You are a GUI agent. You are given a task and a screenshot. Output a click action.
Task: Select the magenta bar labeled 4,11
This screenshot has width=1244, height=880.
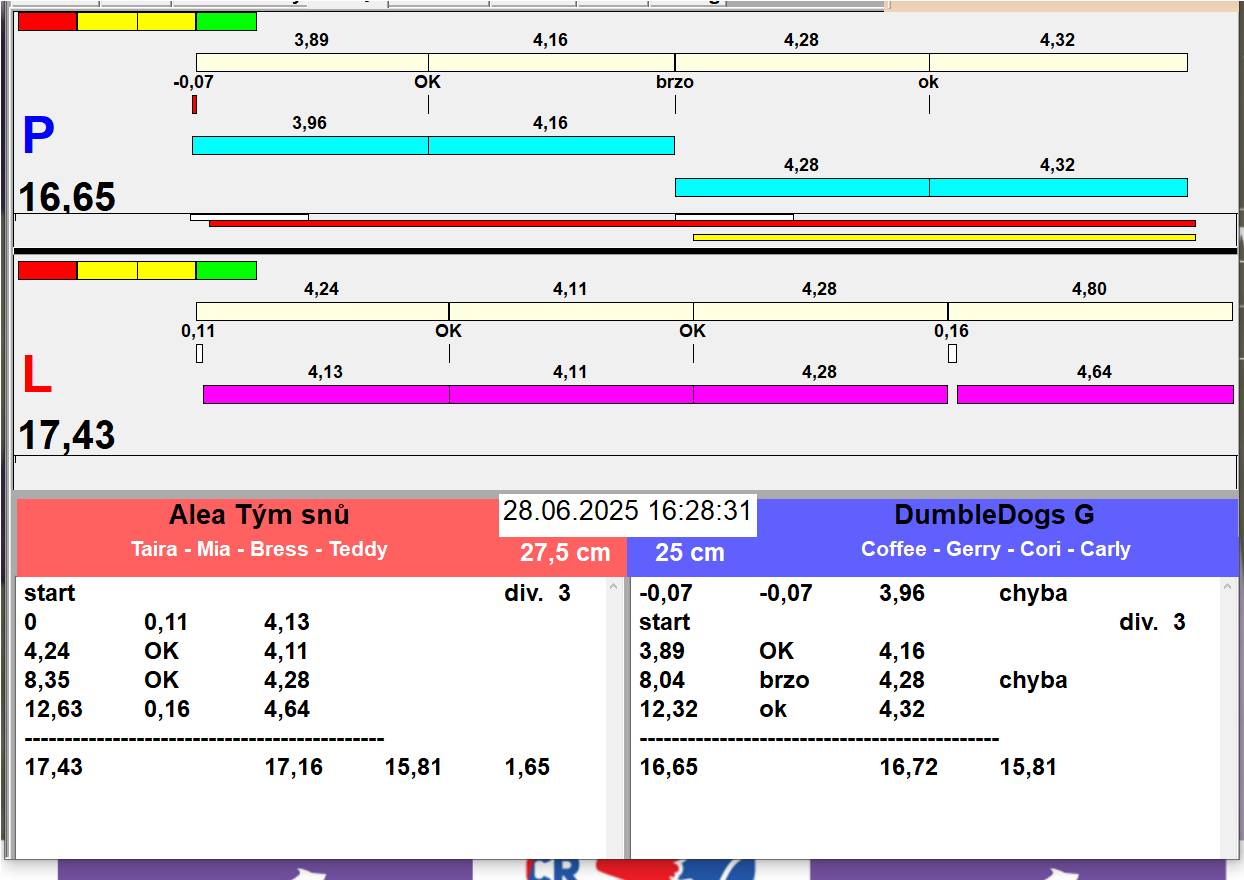click(571, 394)
